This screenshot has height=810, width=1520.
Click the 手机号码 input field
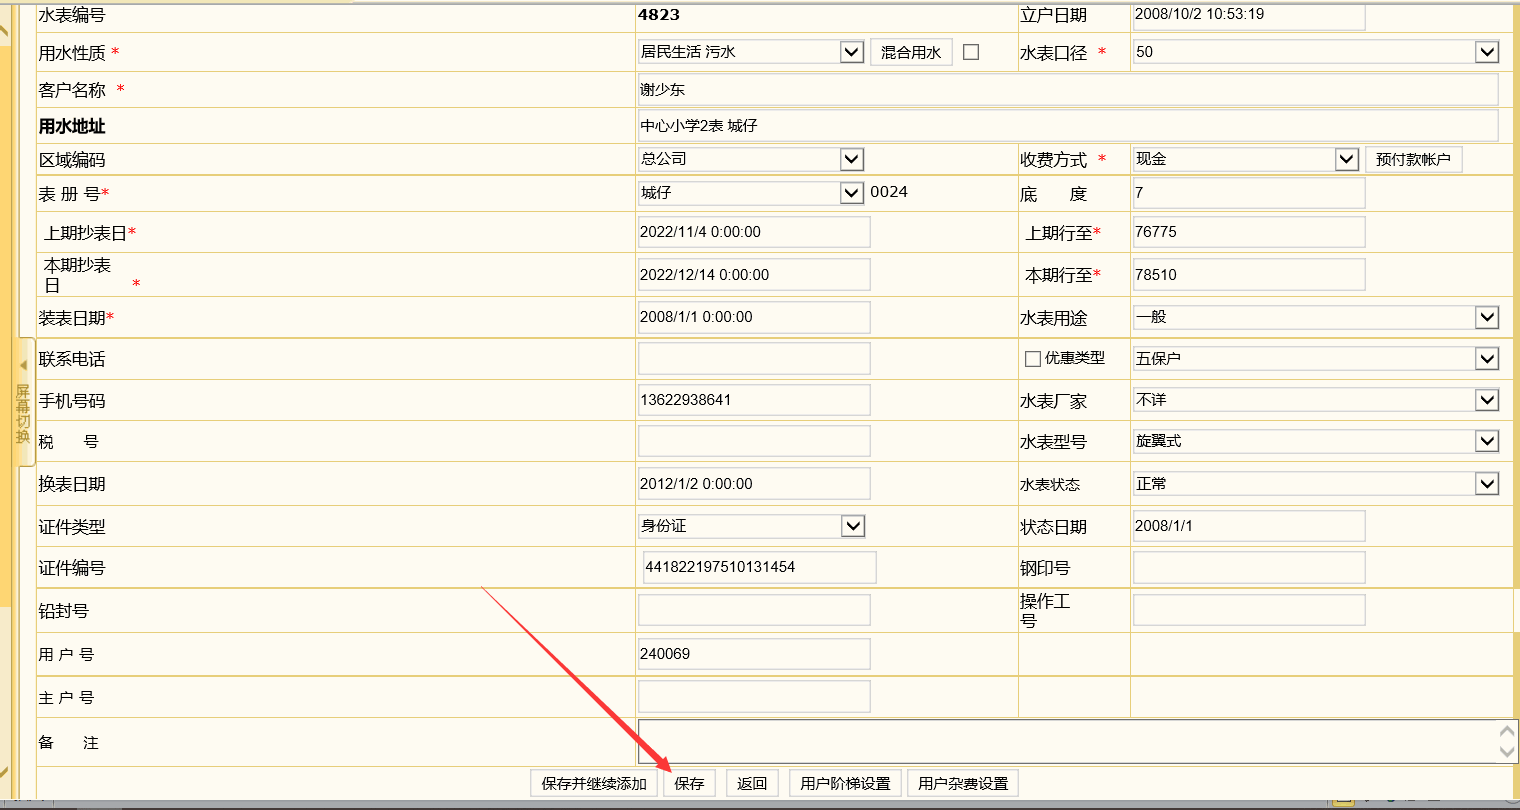tap(753, 400)
